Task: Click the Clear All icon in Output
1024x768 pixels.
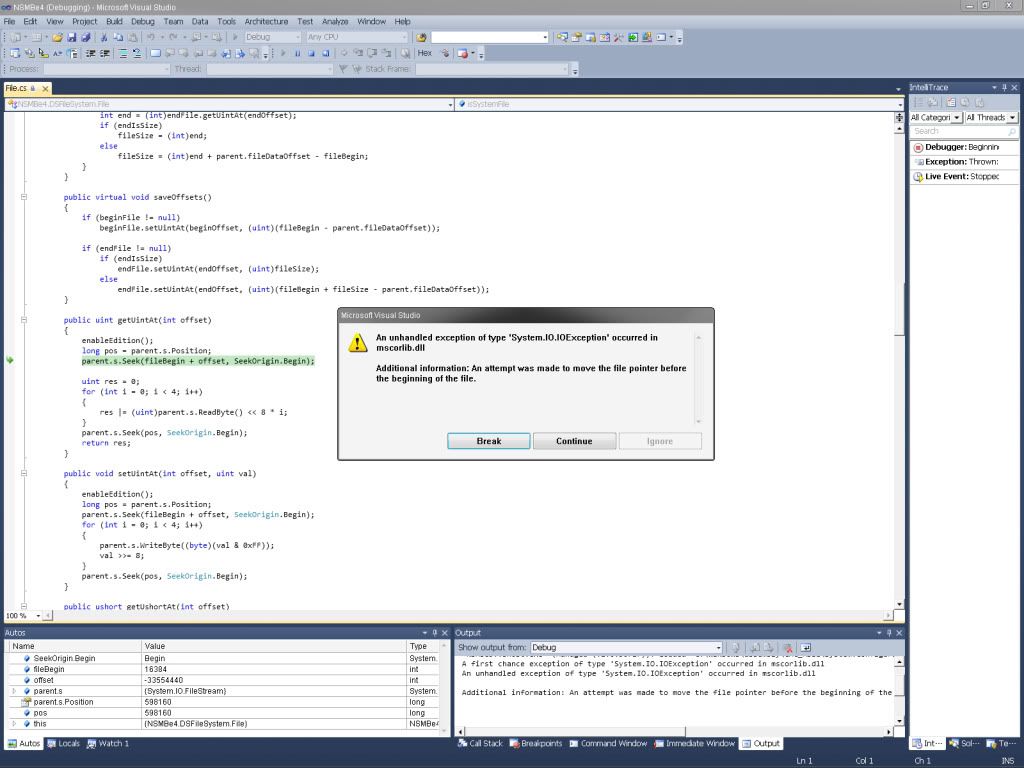Action: pos(788,648)
